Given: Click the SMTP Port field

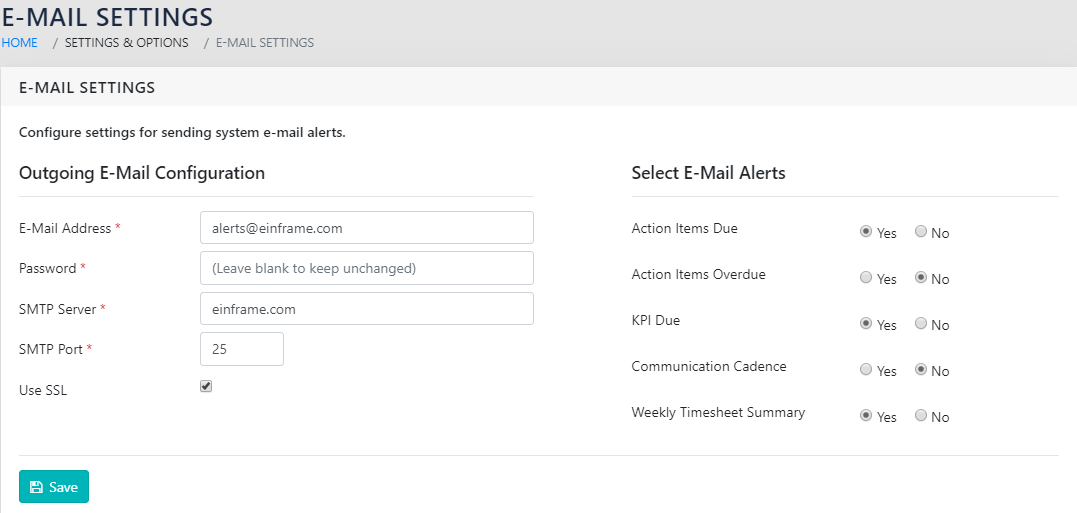Looking at the screenshot, I should coord(242,349).
